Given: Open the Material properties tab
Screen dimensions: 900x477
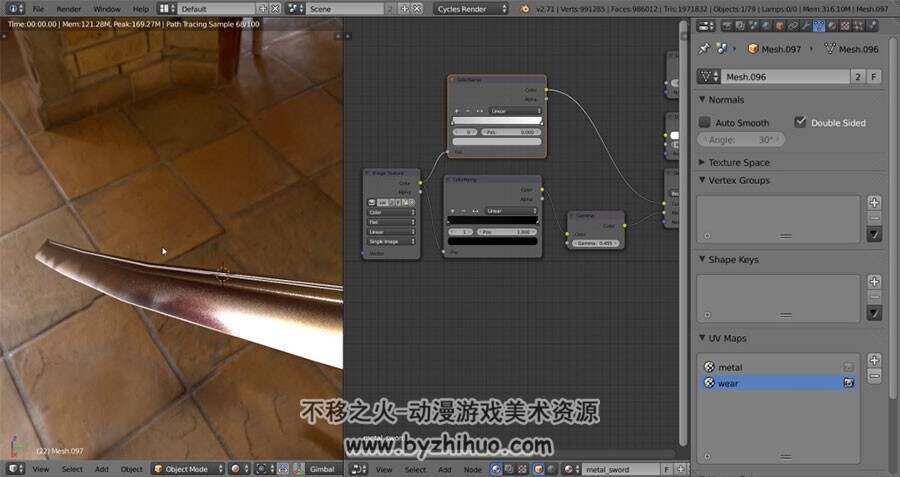Looking at the screenshot, I should point(832,26).
